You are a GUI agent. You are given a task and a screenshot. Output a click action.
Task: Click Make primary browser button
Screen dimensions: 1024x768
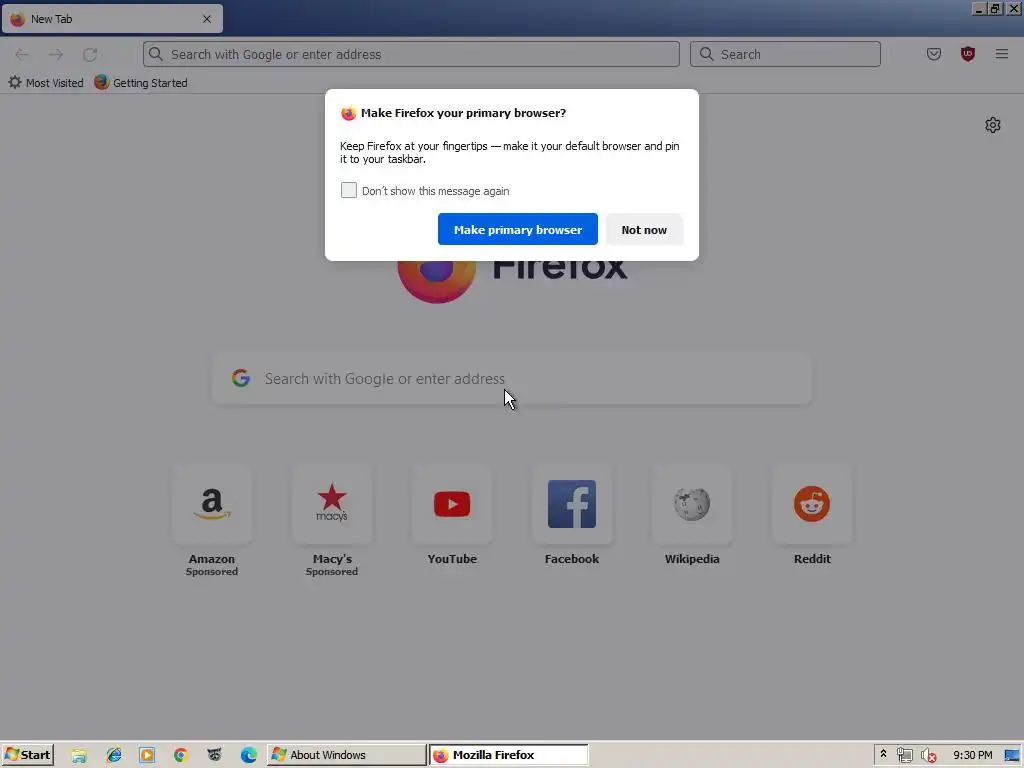pos(517,229)
